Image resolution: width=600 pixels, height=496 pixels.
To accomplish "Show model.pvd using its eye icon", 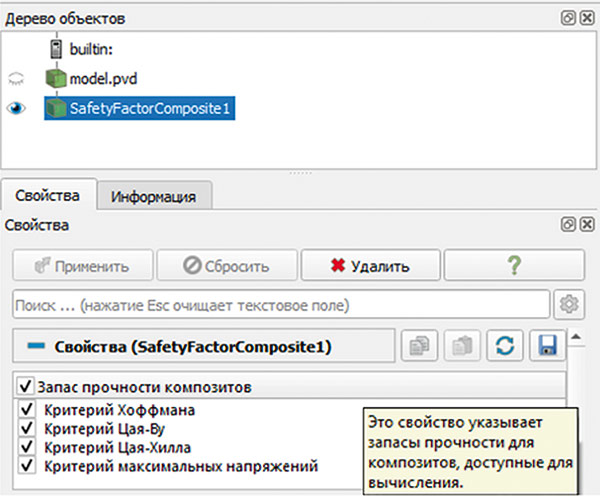I will (16, 79).
